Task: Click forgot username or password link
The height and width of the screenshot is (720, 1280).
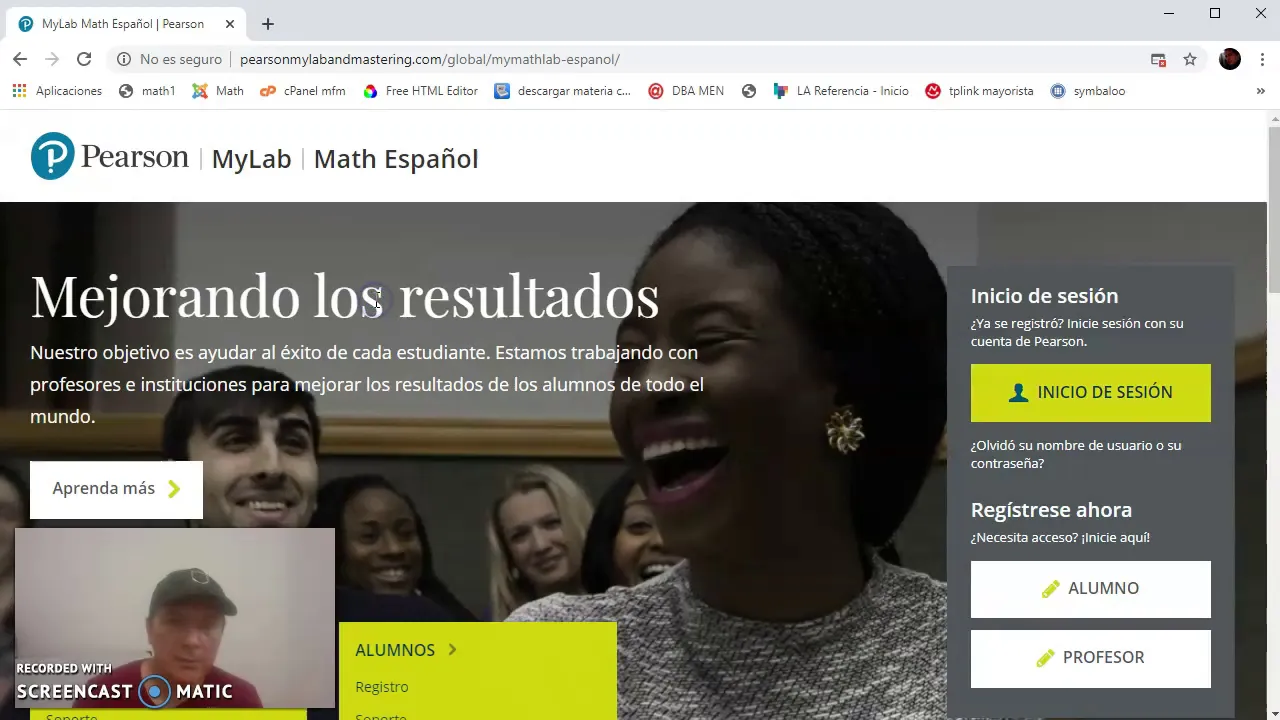Action: coord(1076,454)
